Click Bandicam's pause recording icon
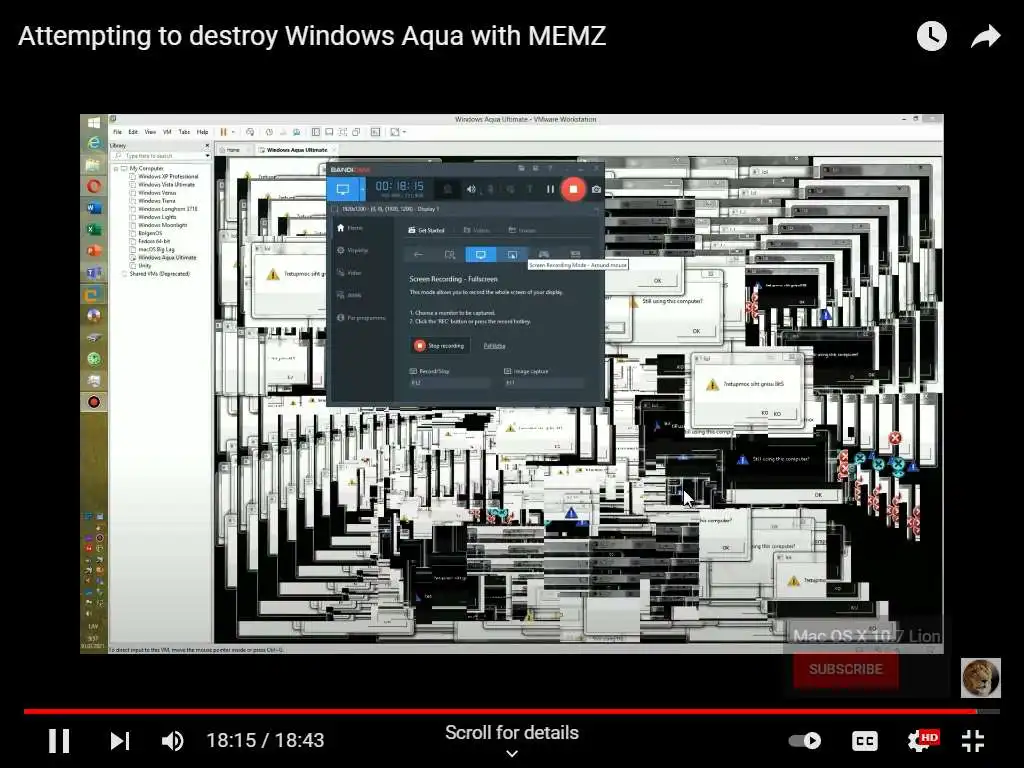 point(550,189)
